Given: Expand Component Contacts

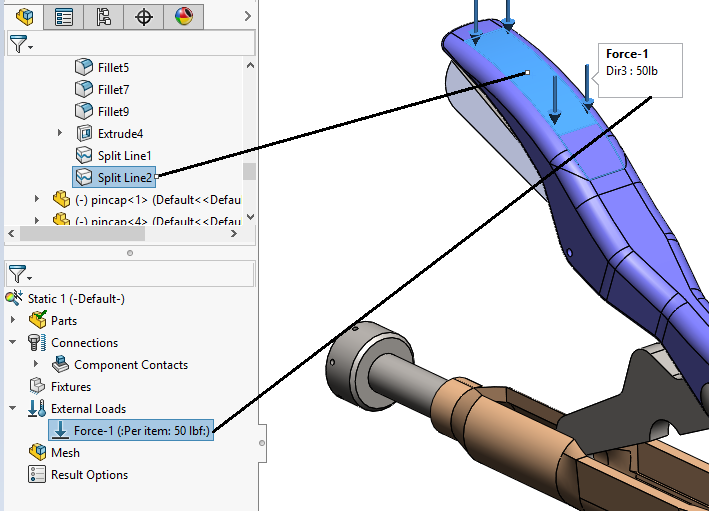Looking at the screenshot, I should tap(36, 364).
